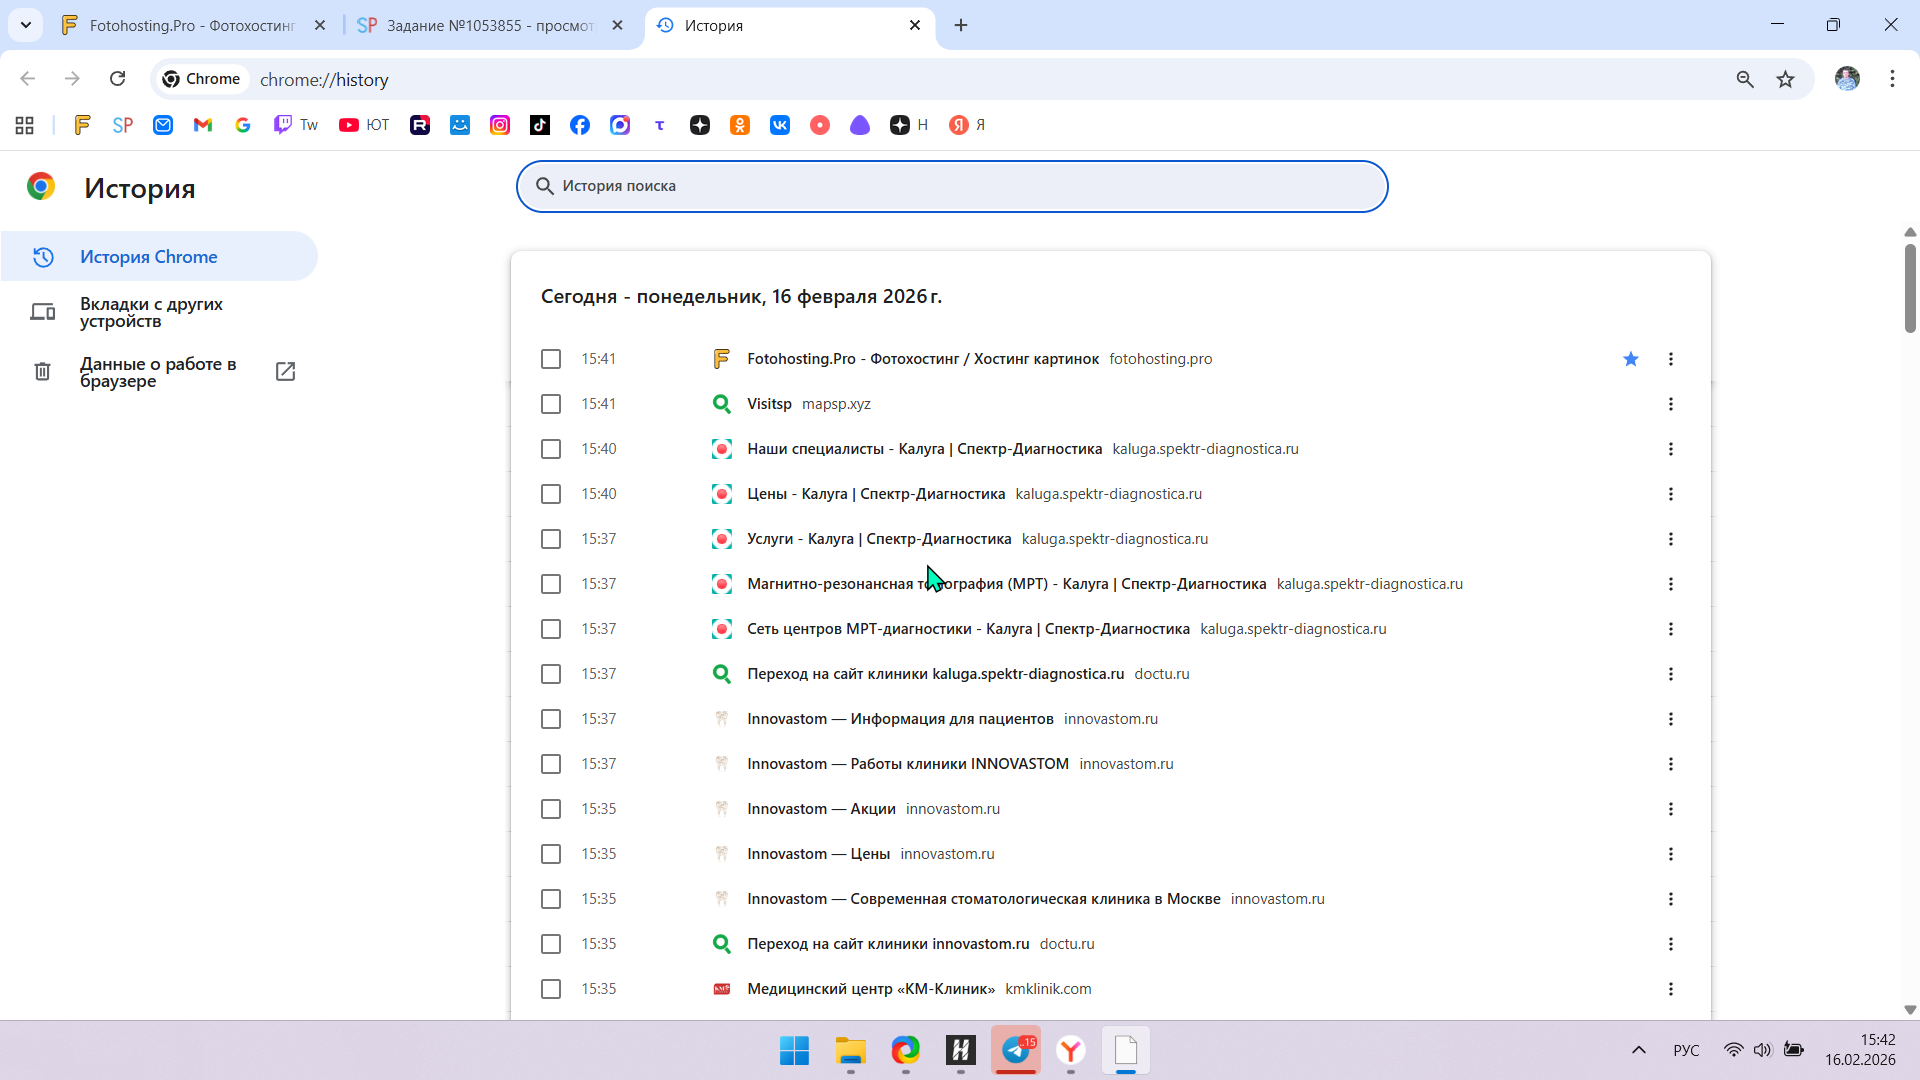
Task: Click the blue star on Fotohosting.Pro entry
Action: pyautogui.click(x=1630, y=359)
